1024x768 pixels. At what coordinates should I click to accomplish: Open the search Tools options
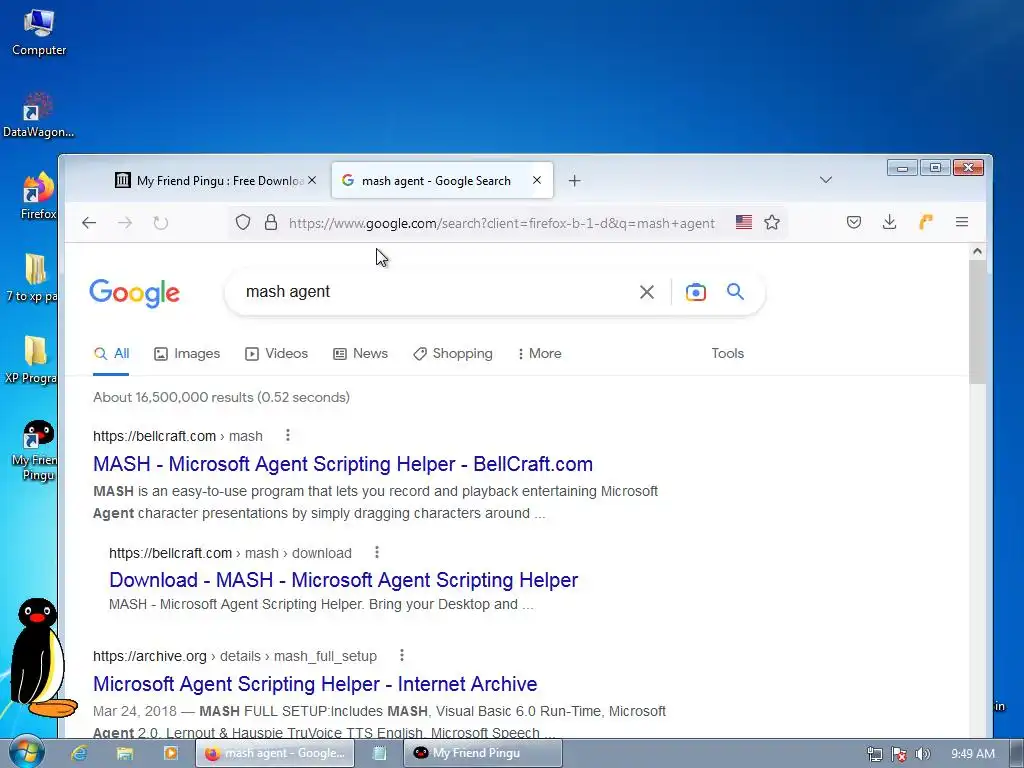point(728,353)
